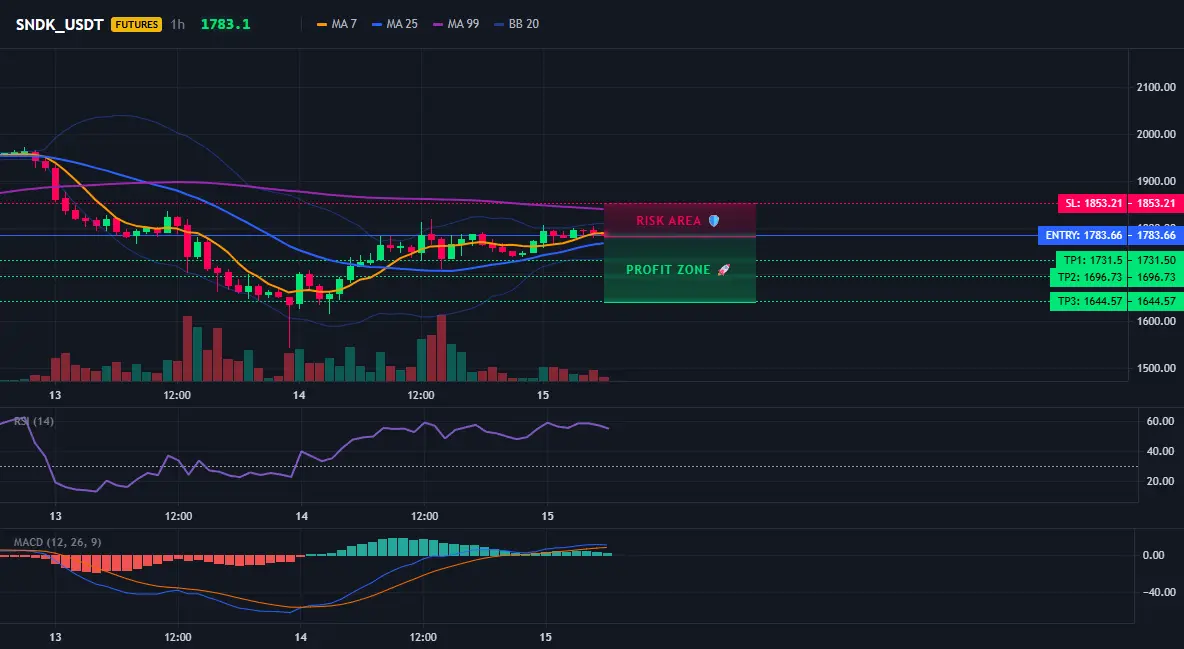Click date 14 on MACD time axis
The width and height of the screenshot is (1184, 649).
(301, 638)
